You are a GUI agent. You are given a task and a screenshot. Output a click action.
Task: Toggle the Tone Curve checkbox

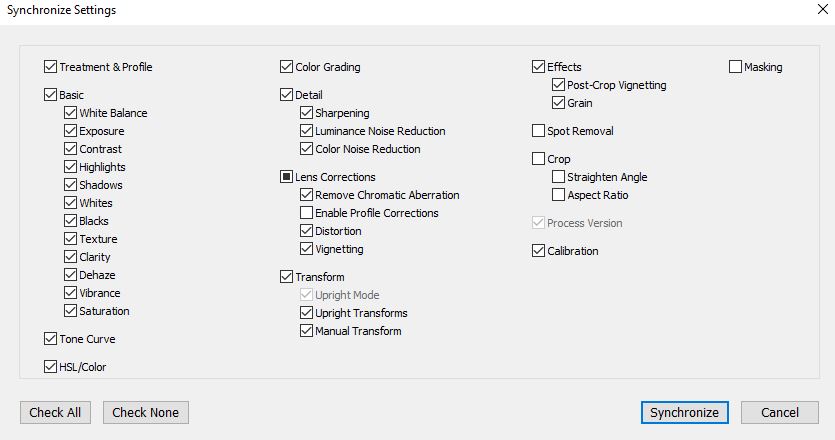[x=51, y=340]
